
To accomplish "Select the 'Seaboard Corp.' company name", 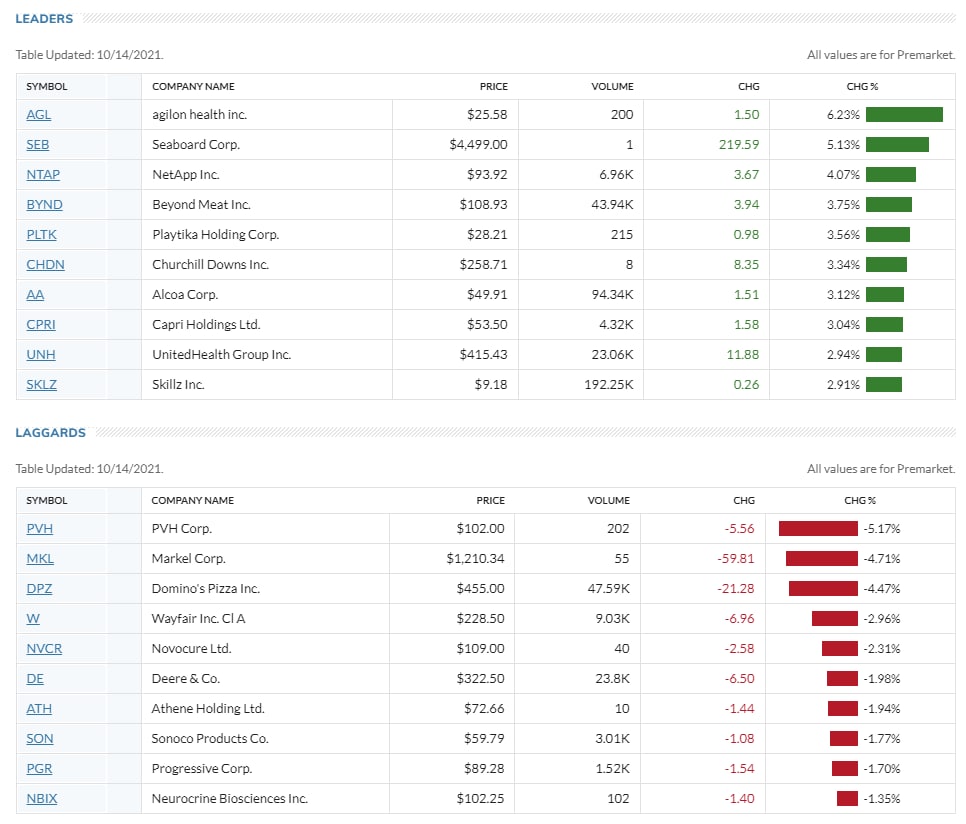I will click(x=196, y=145).
